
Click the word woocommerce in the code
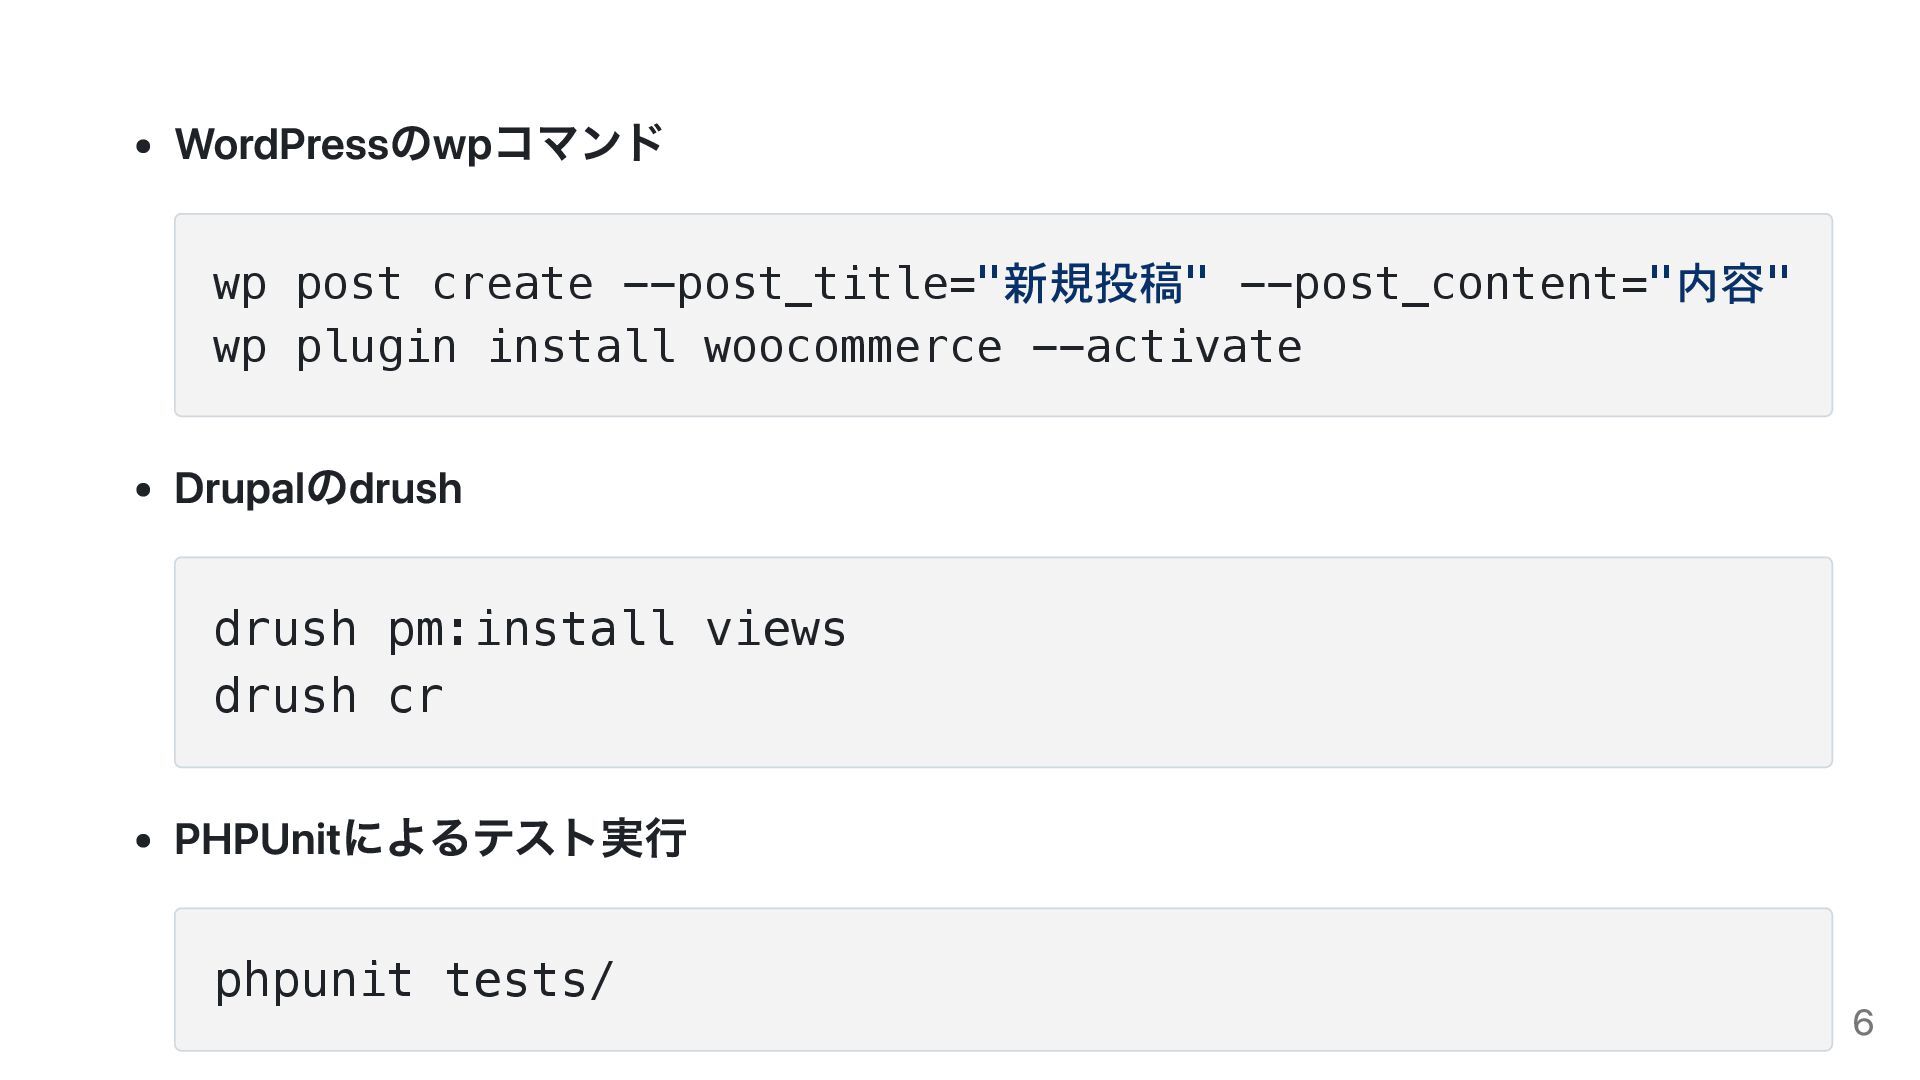point(852,348)
